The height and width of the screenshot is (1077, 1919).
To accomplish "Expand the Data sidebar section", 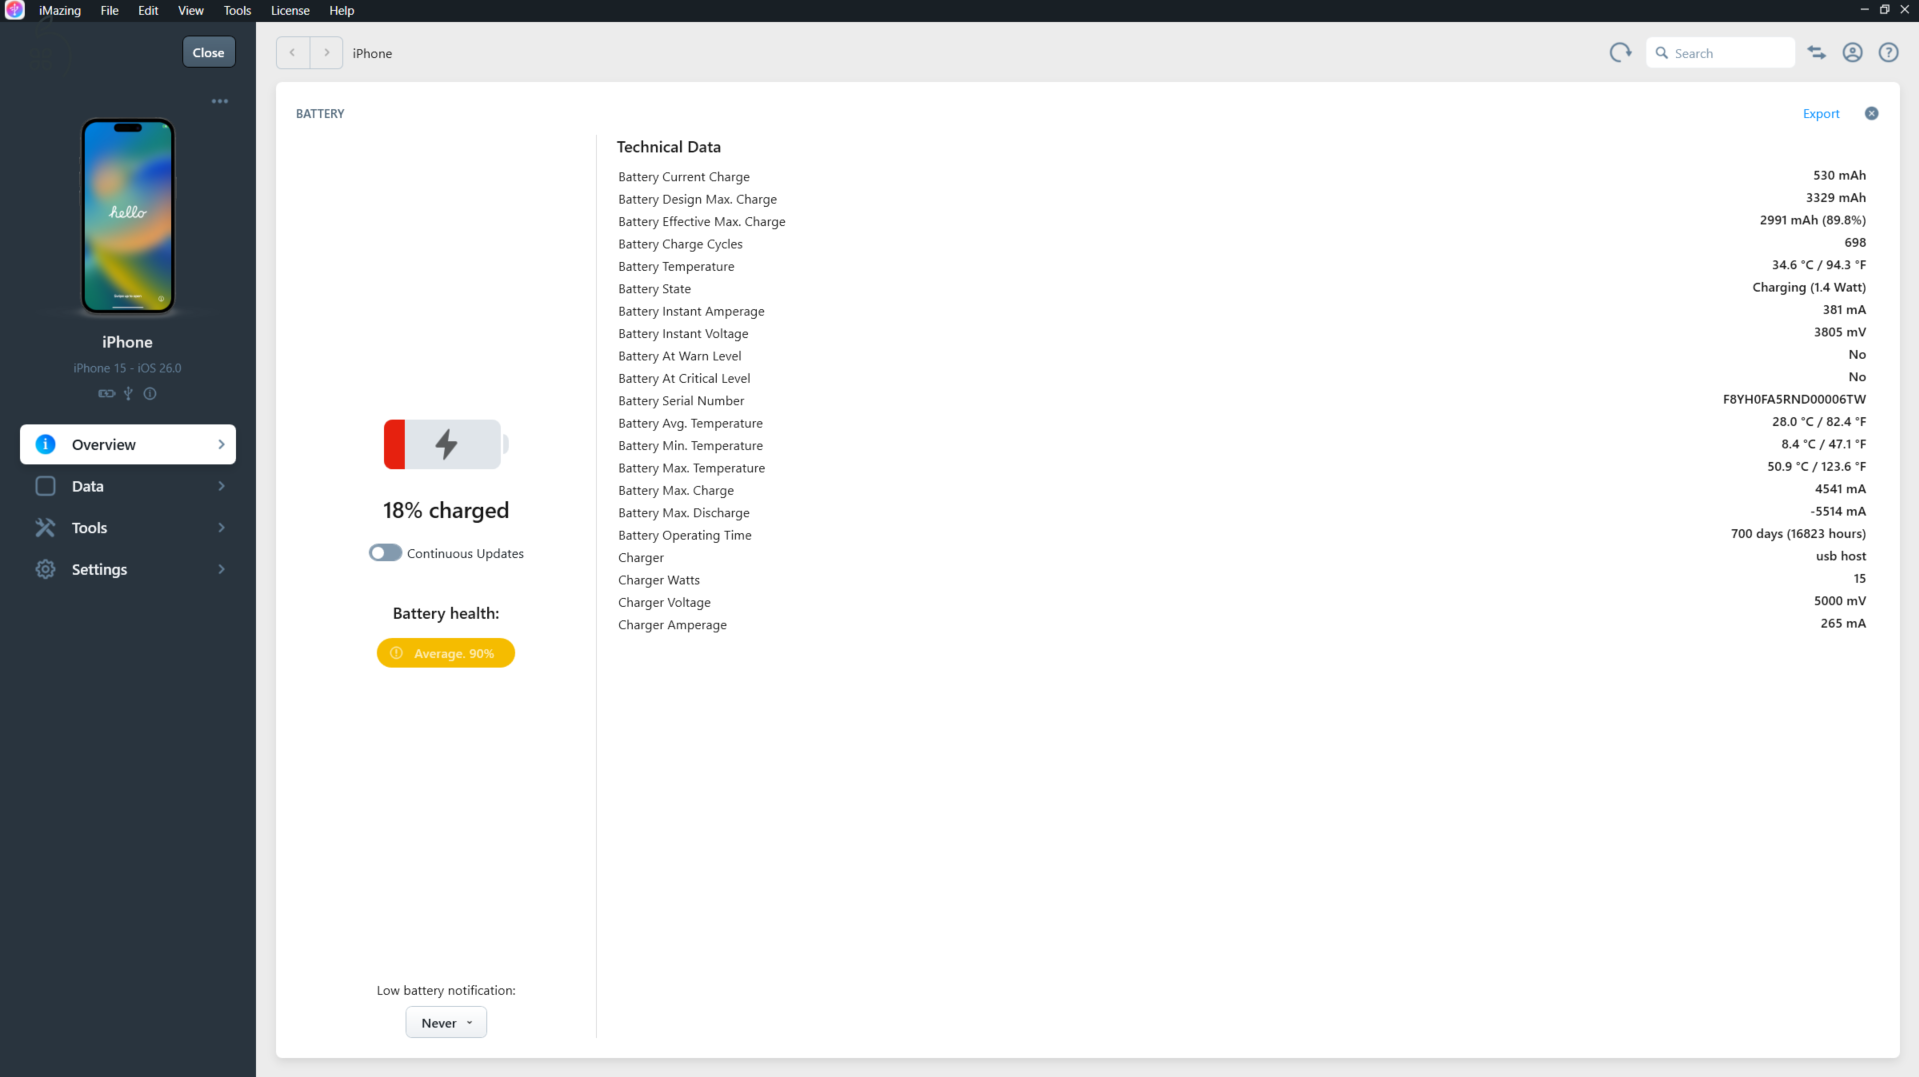I will click(x=128, y=486).
